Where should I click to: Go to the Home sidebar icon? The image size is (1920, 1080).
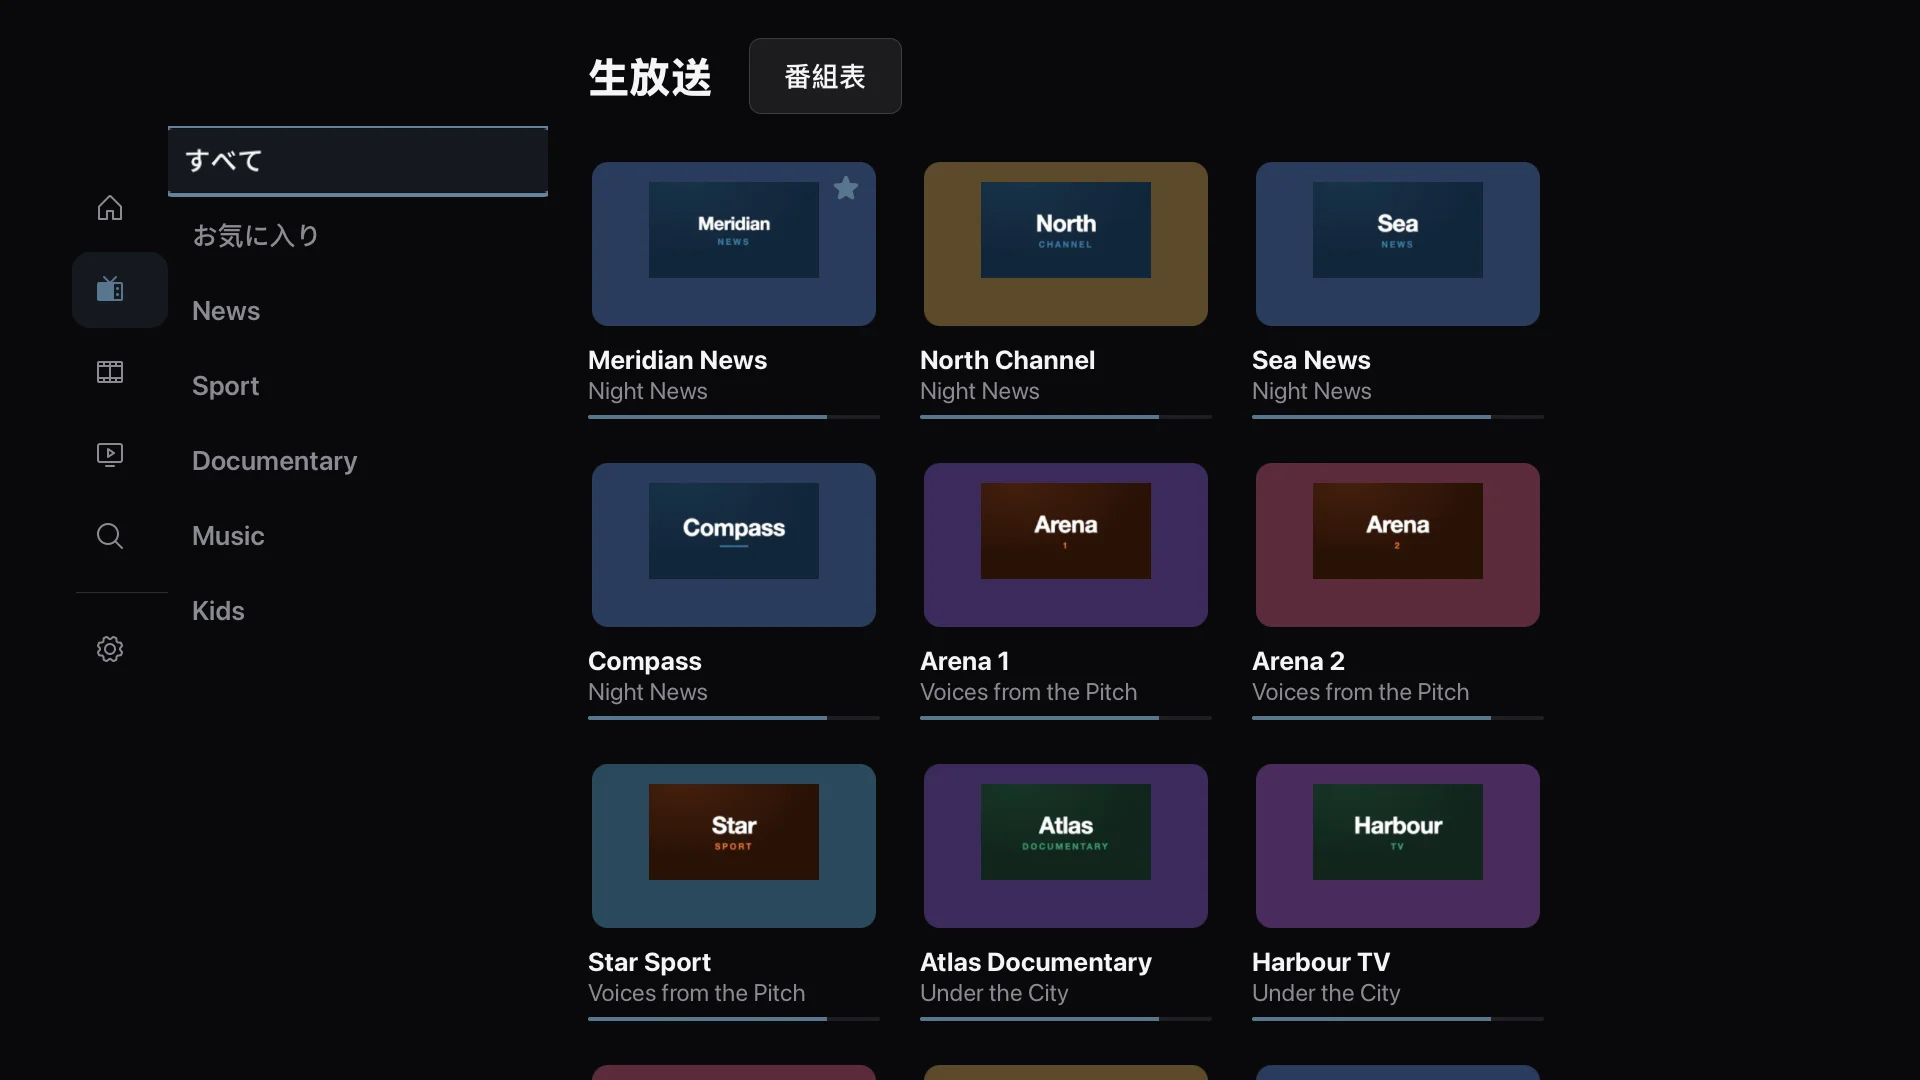(x=110, y=208)
